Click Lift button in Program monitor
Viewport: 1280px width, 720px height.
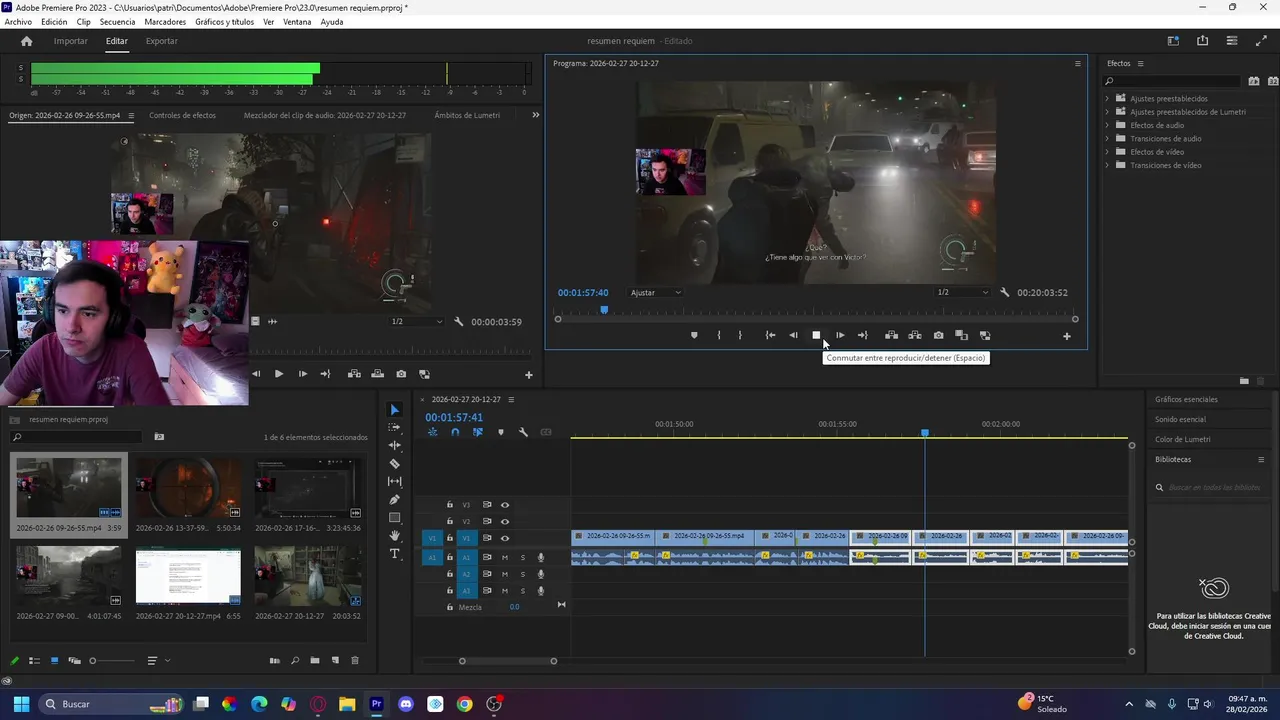point(891,335)
